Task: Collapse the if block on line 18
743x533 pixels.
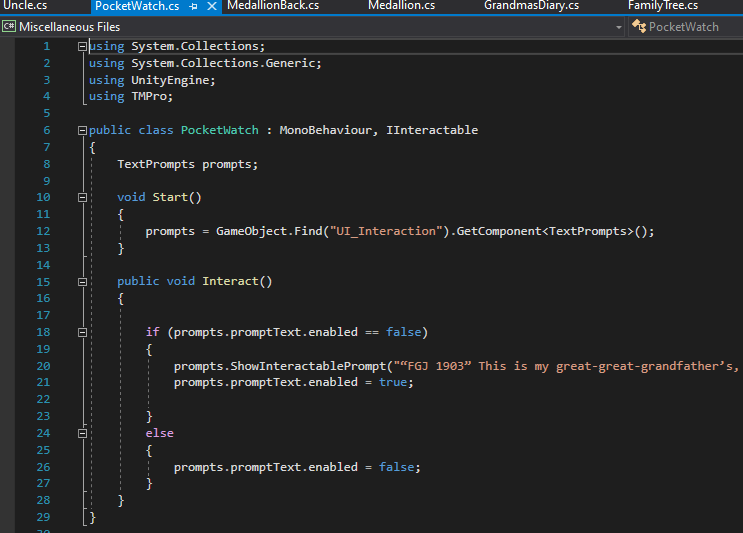Action: pos(82,333)
